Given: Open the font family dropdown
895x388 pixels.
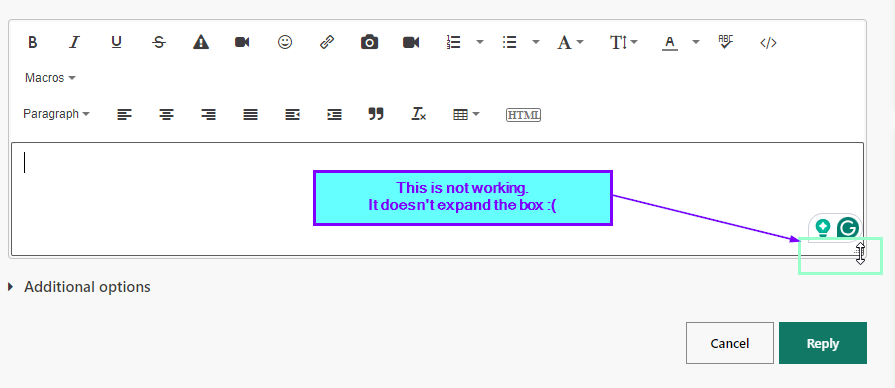Looking at the screenshot, I should pyautogui.click(x=570, y=42).
